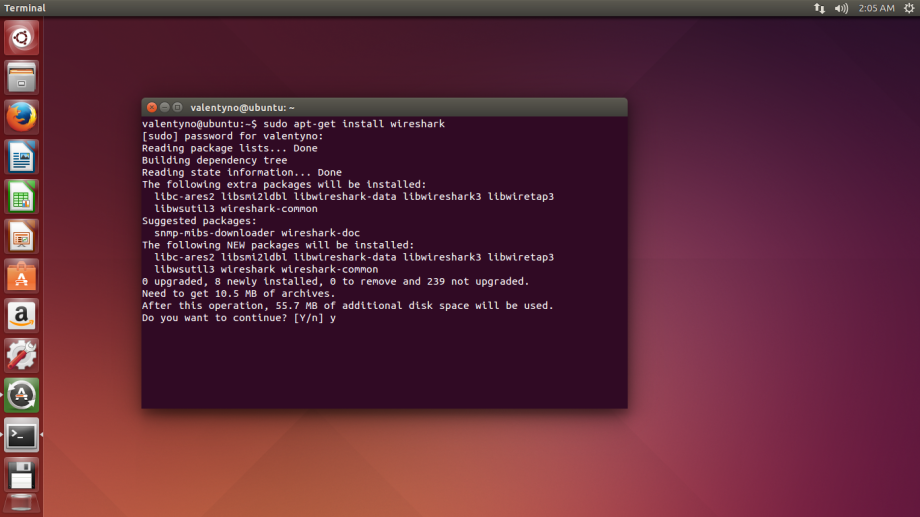The image size is (920, 517).
Task: Expand the sound volume indicator menu
Action: (x=841, y=8)
